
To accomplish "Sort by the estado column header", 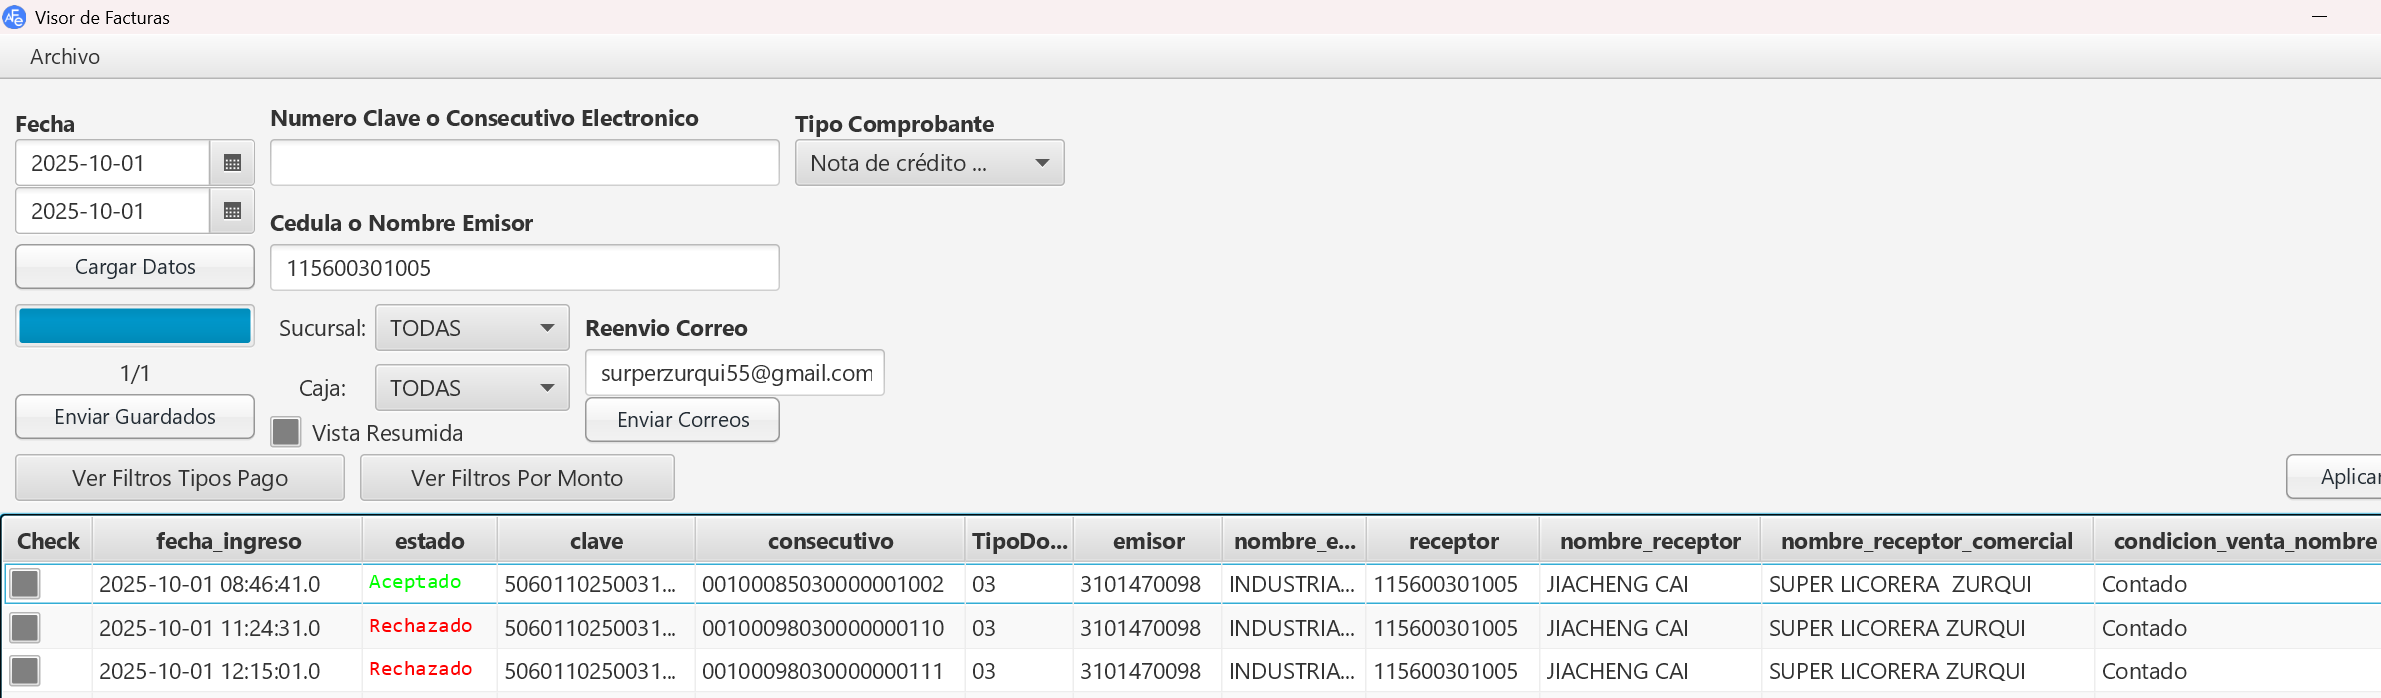I will tap(429, 541).
